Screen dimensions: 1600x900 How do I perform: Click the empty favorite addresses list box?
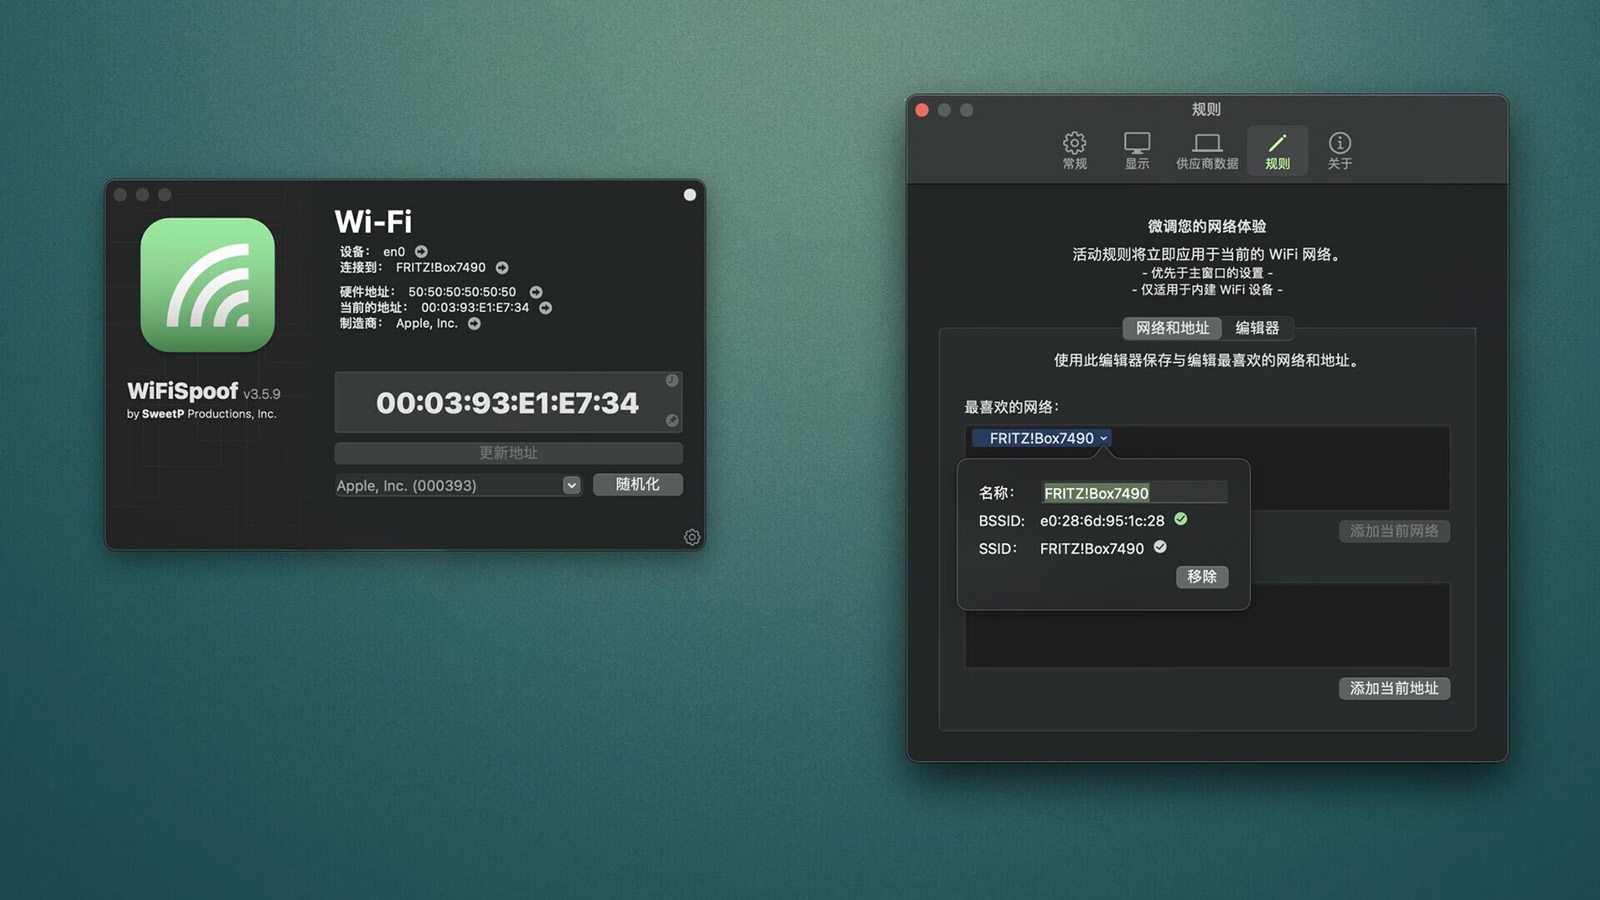tap(1206, 625)
